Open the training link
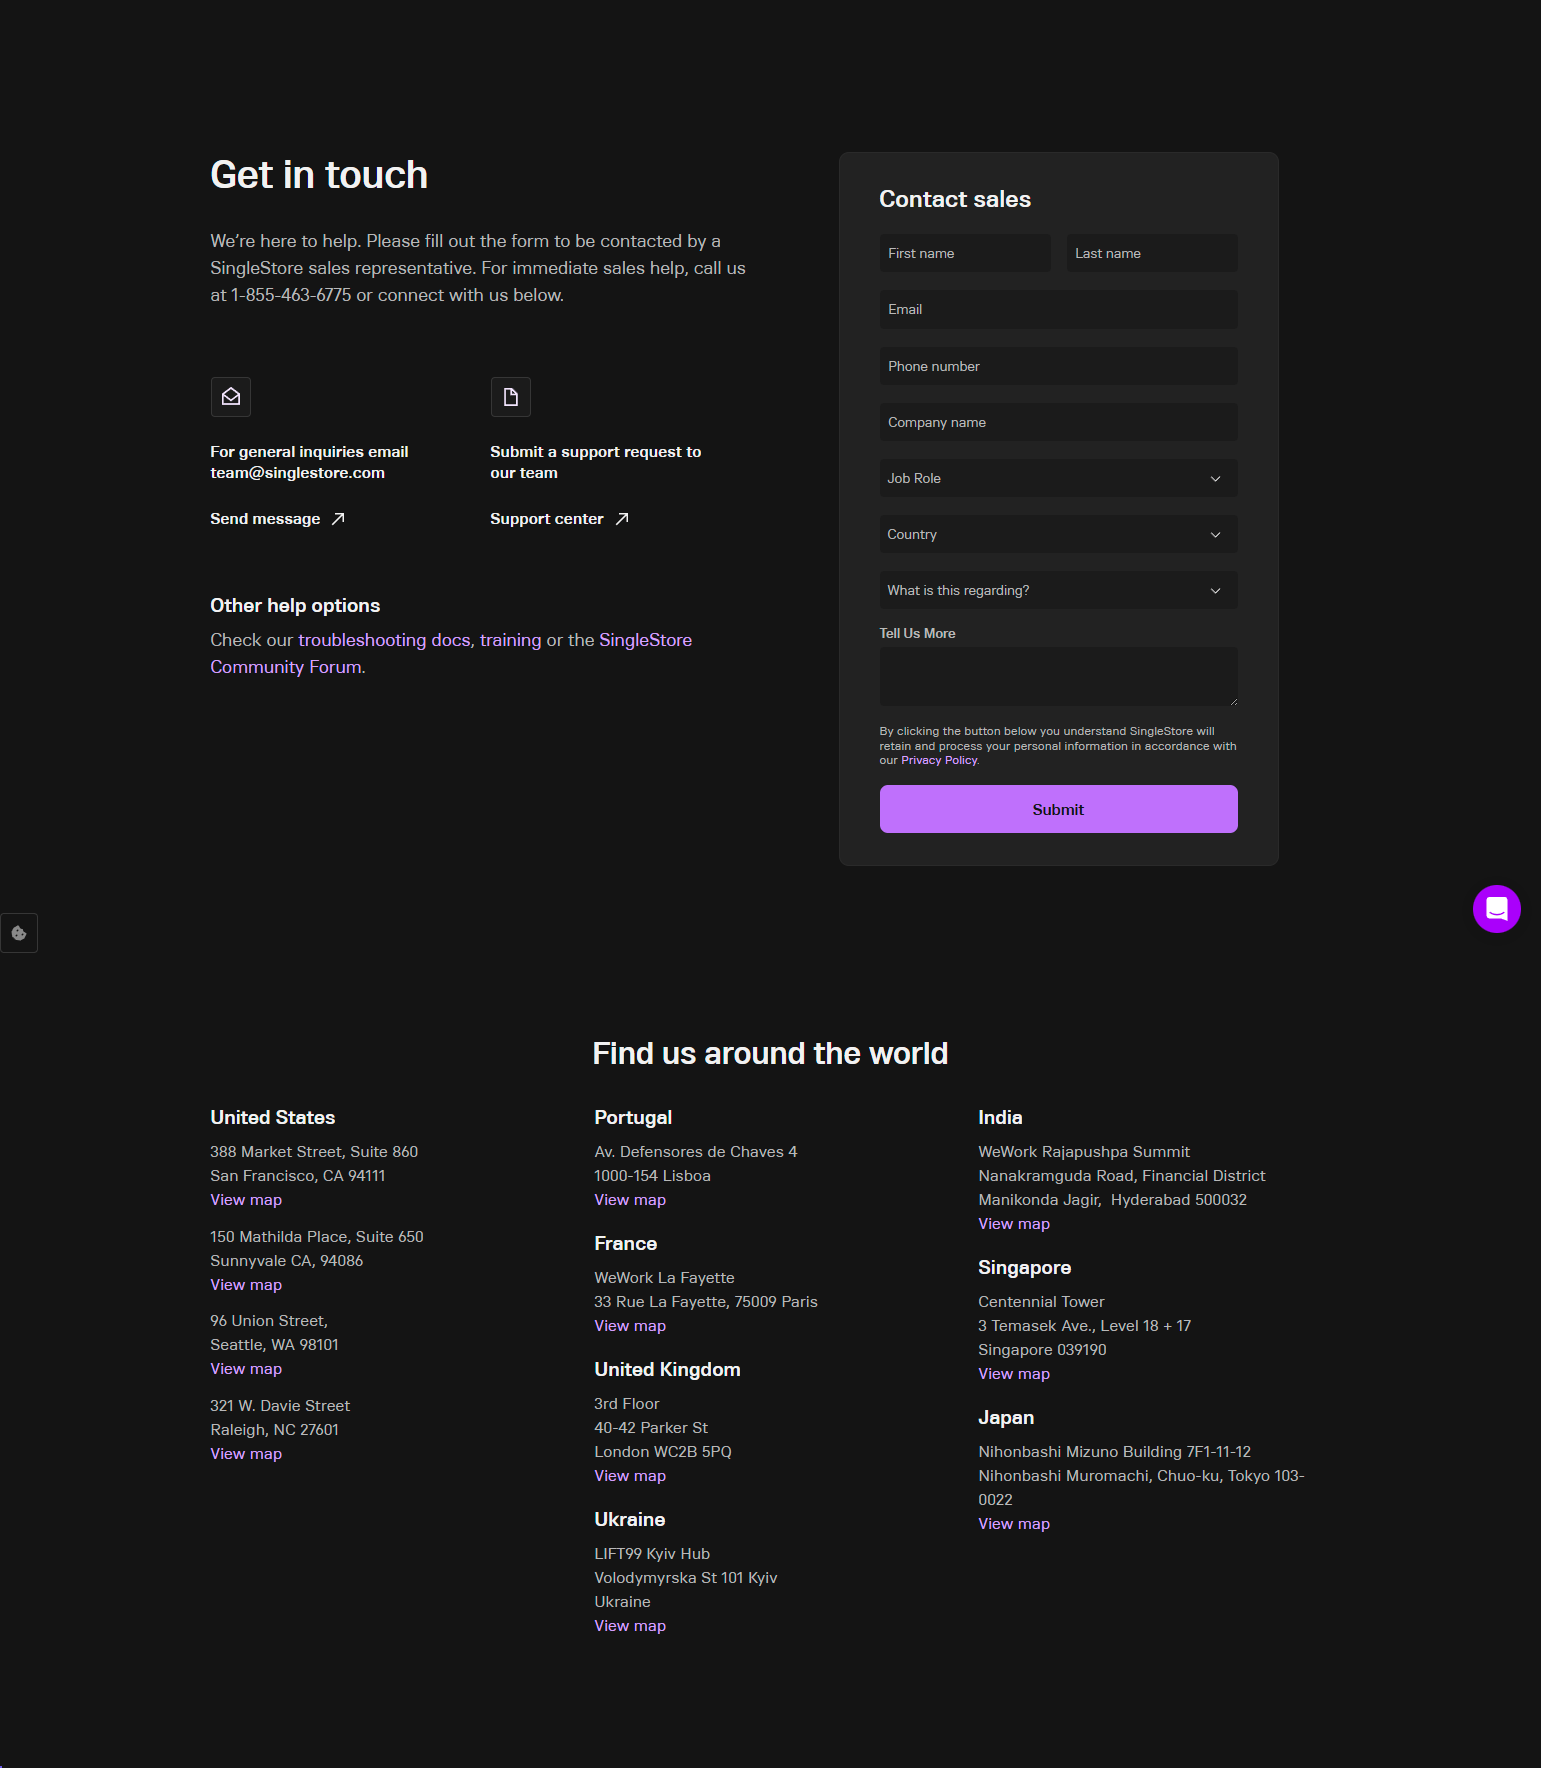The height and width of the screenshot is (1768, 1541). 510,640
